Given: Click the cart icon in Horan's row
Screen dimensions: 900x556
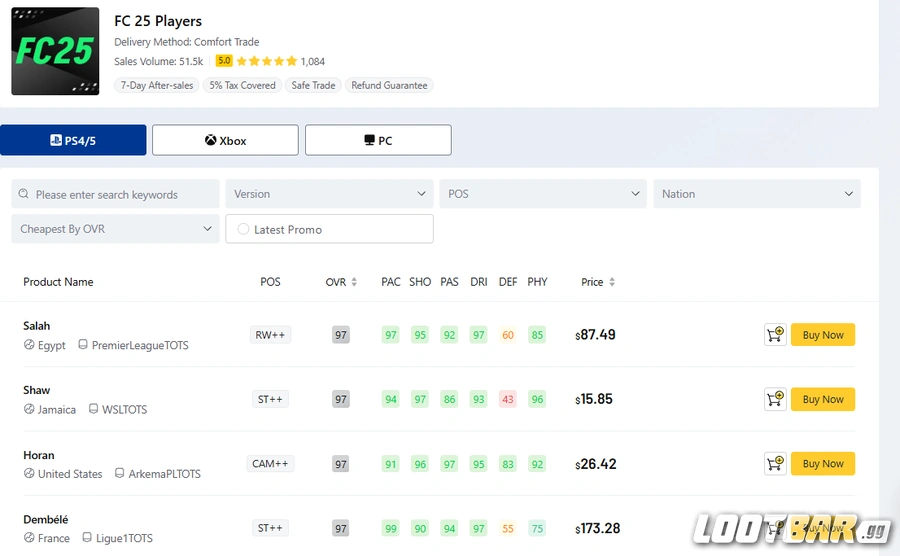Looking at the screenshot, I should click(x=775, y=464).
